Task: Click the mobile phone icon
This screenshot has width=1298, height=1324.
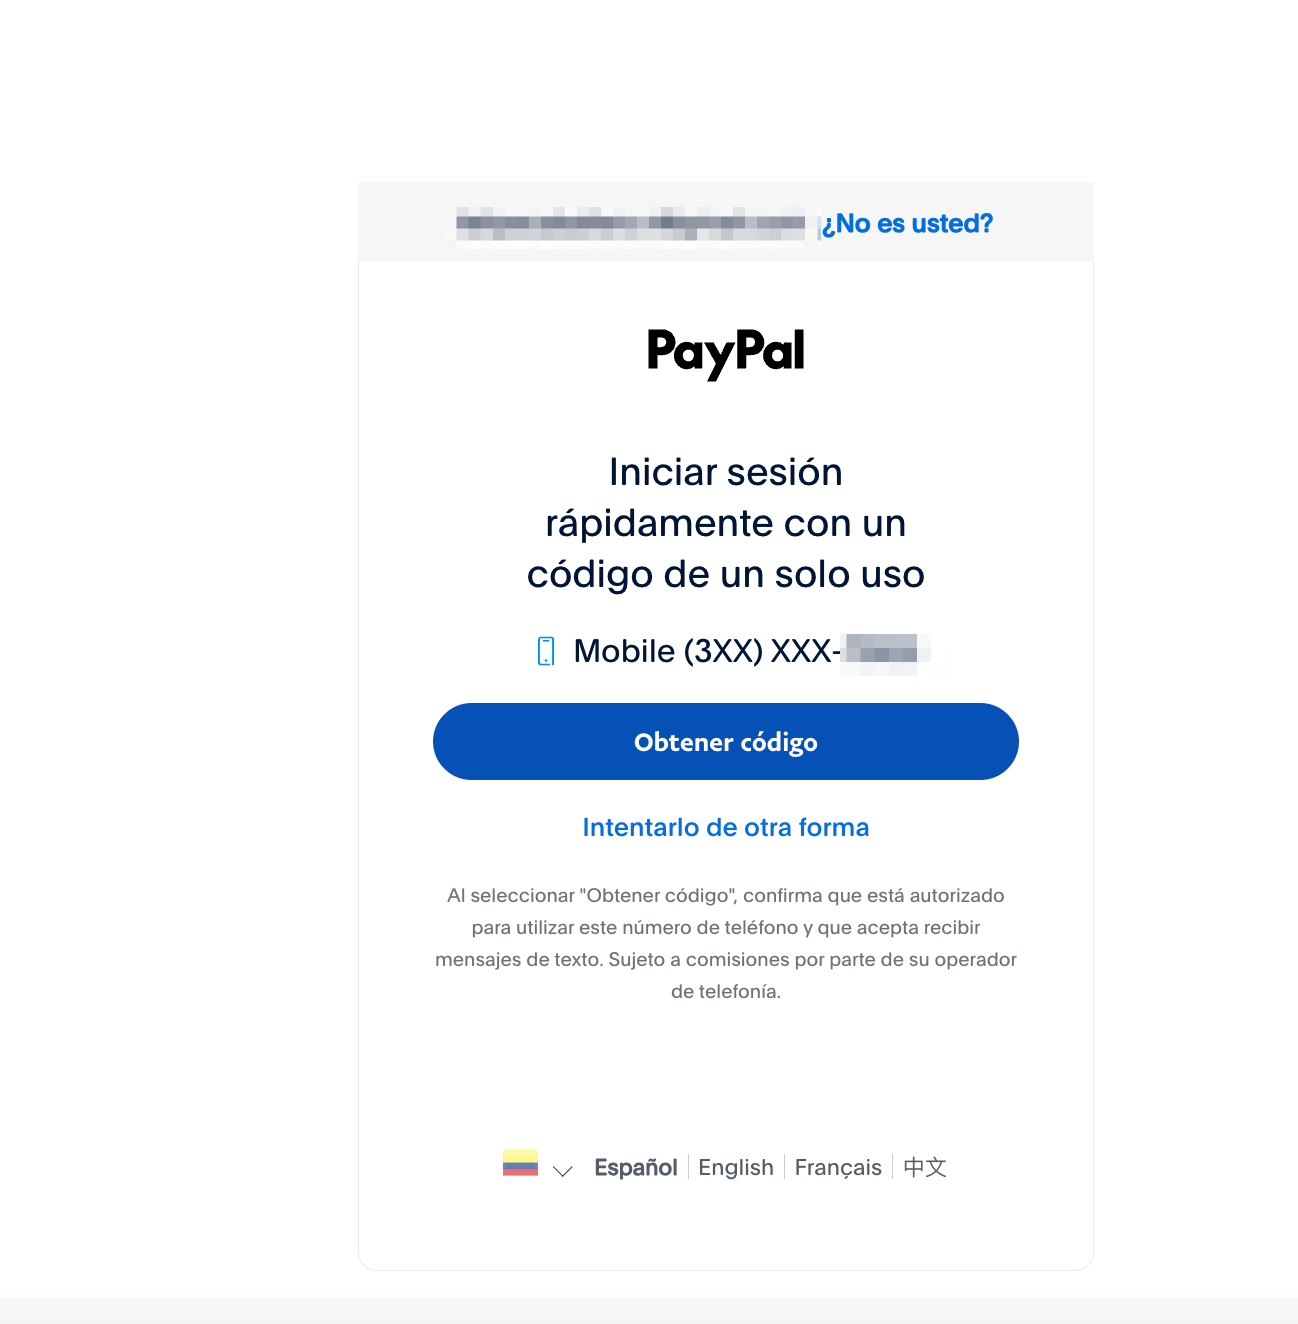Action: 546,651
